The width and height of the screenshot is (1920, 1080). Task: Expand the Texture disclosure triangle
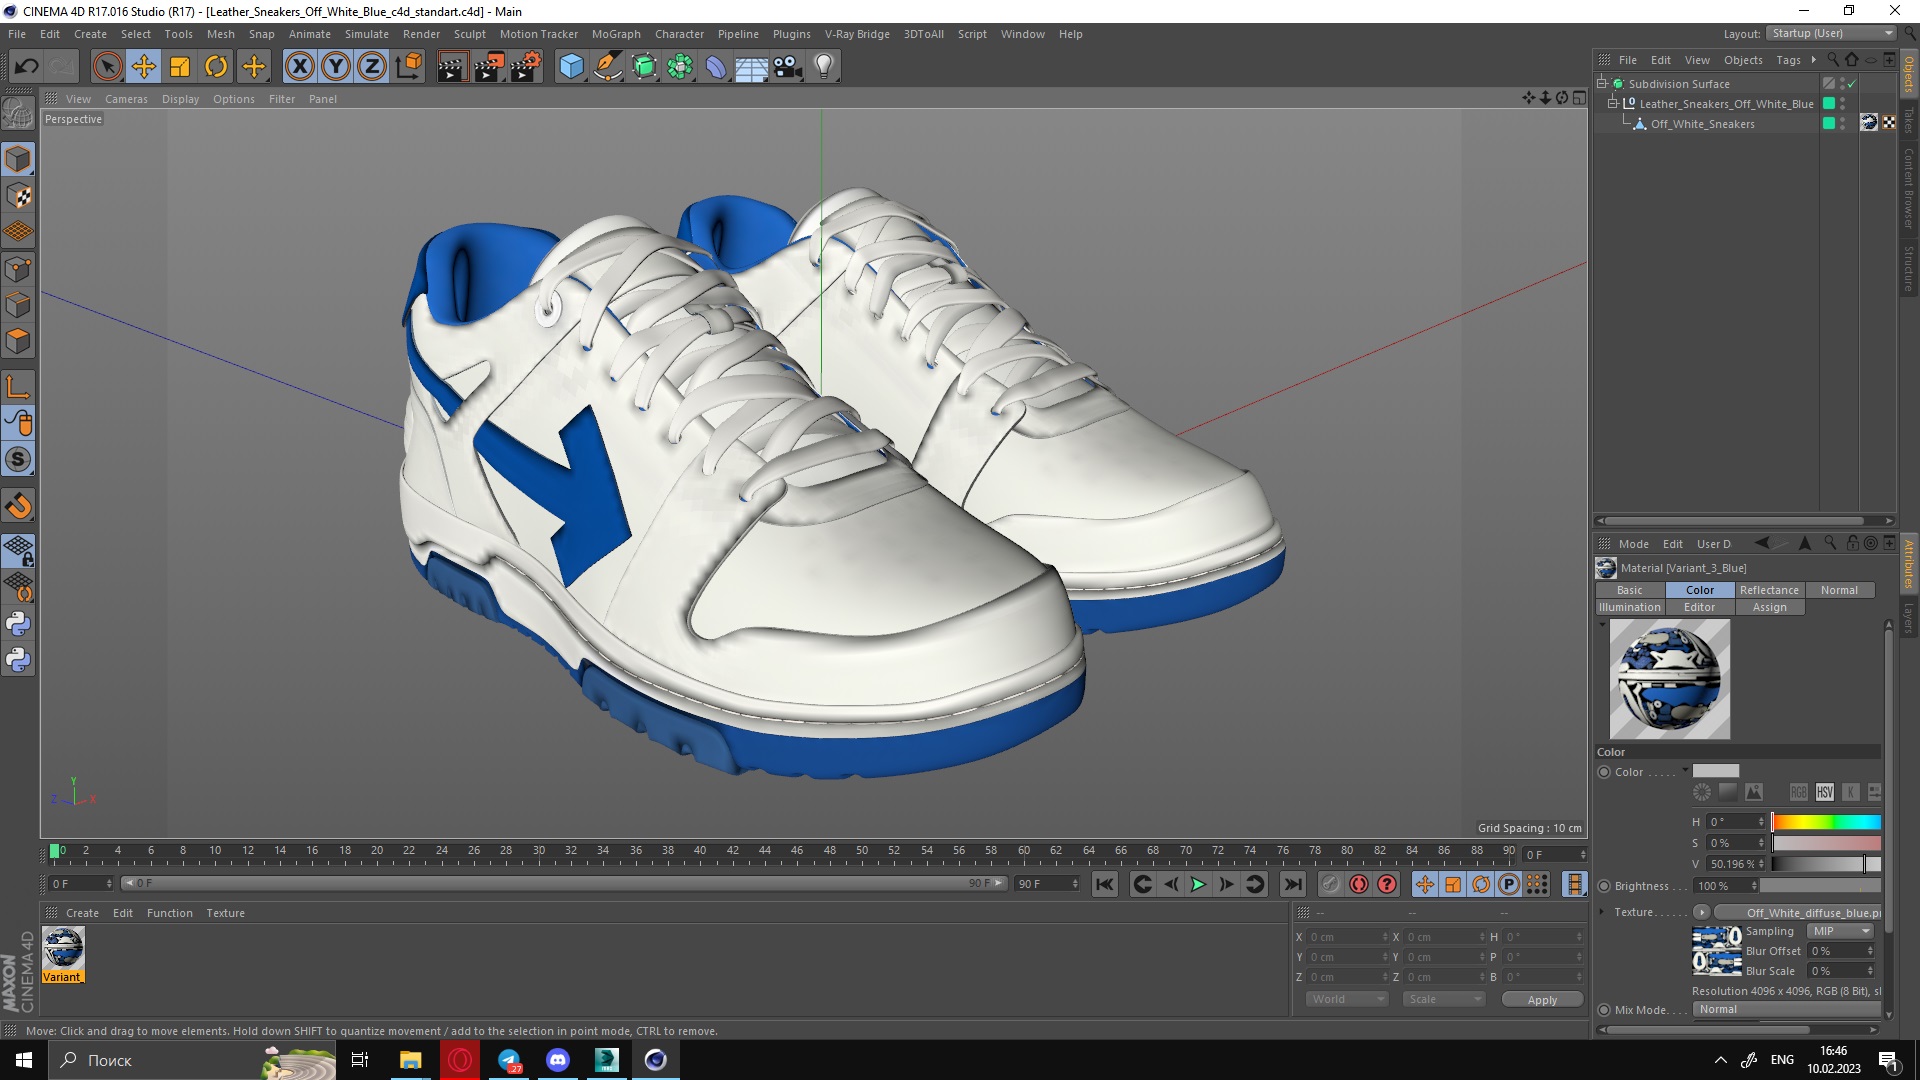pos(1602,912)
